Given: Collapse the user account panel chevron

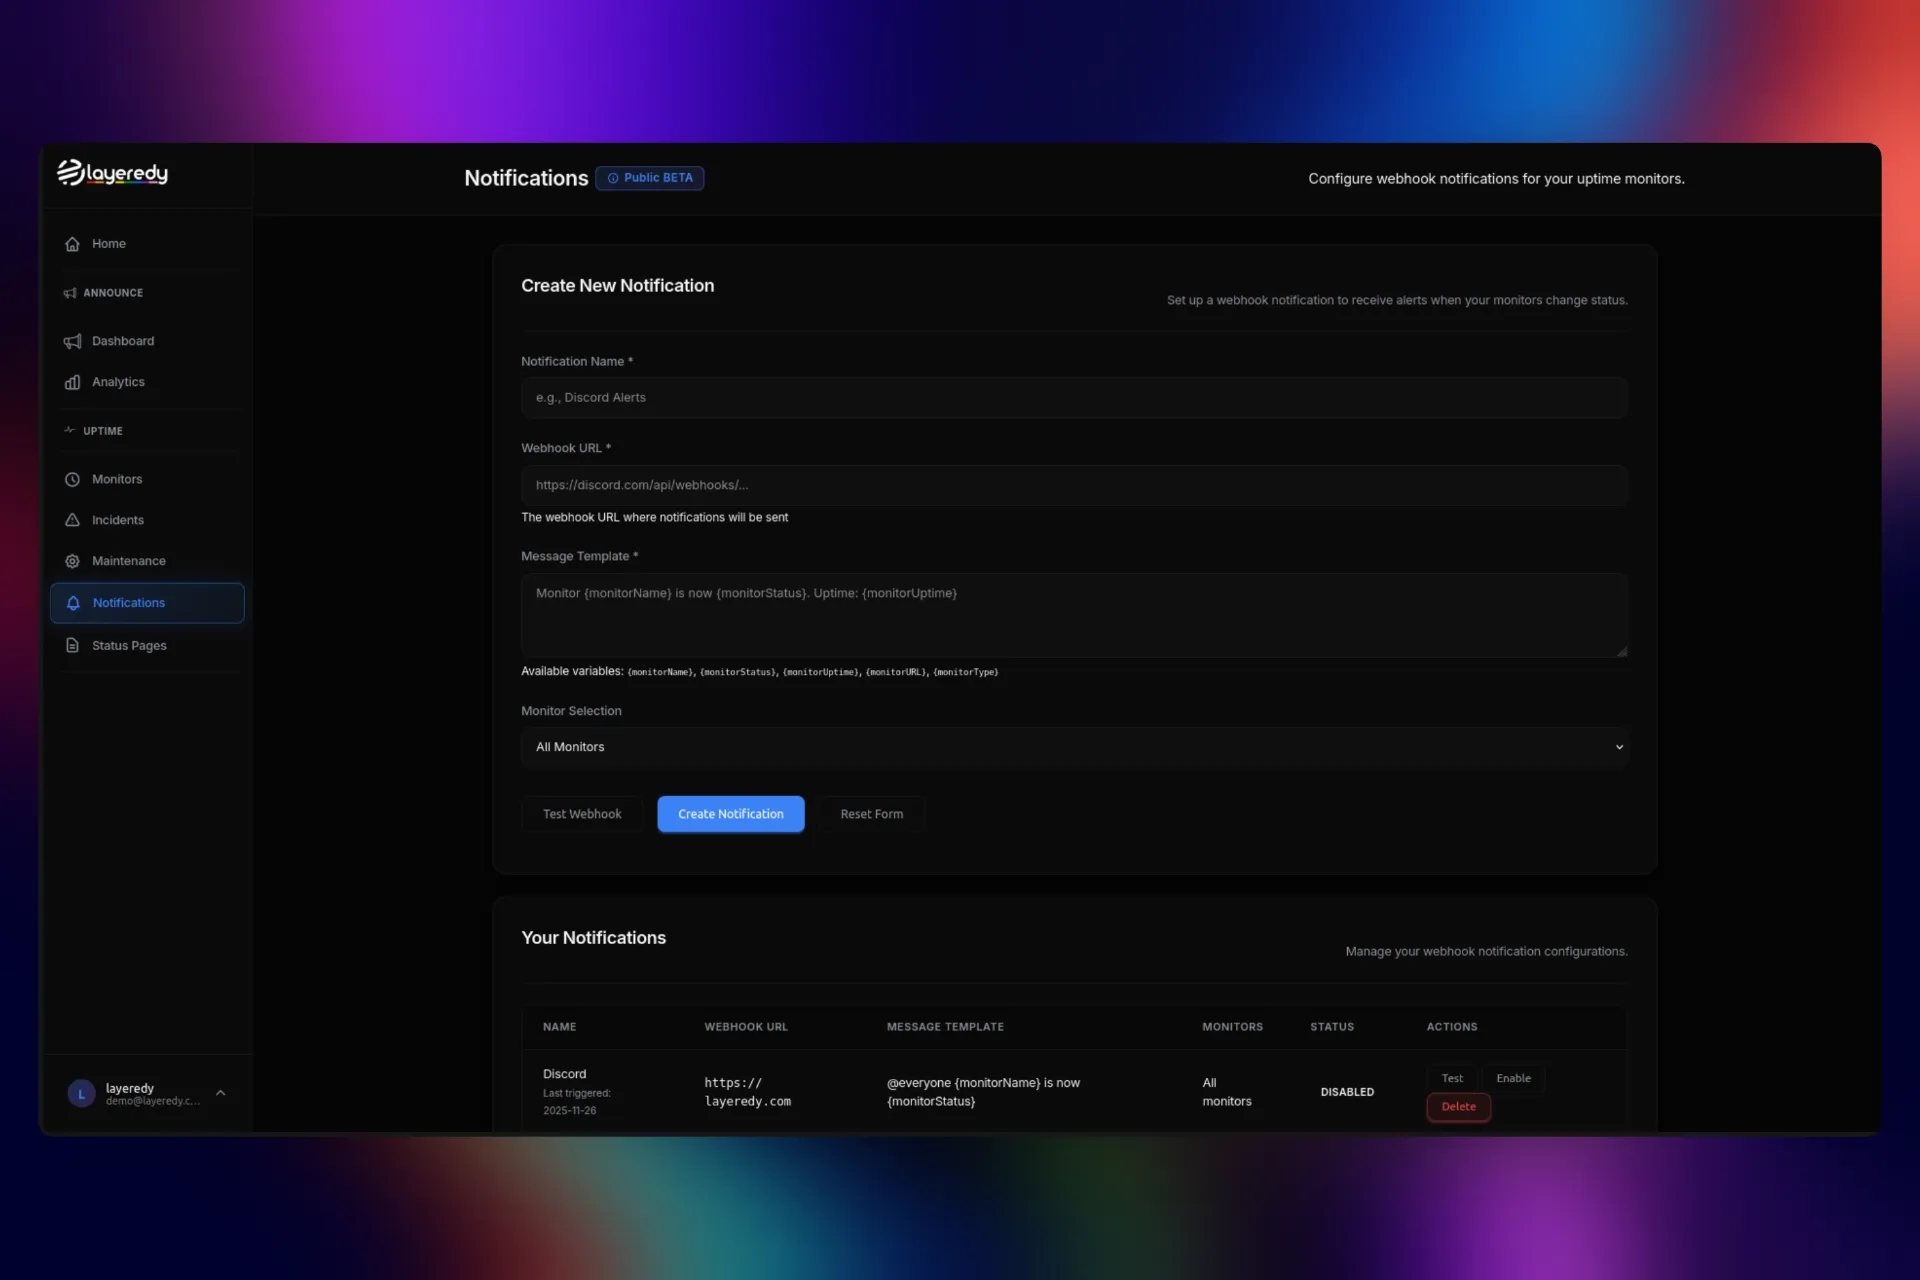Looking at the screenshot, I should pyautogui.click(x=221, y=1092).
